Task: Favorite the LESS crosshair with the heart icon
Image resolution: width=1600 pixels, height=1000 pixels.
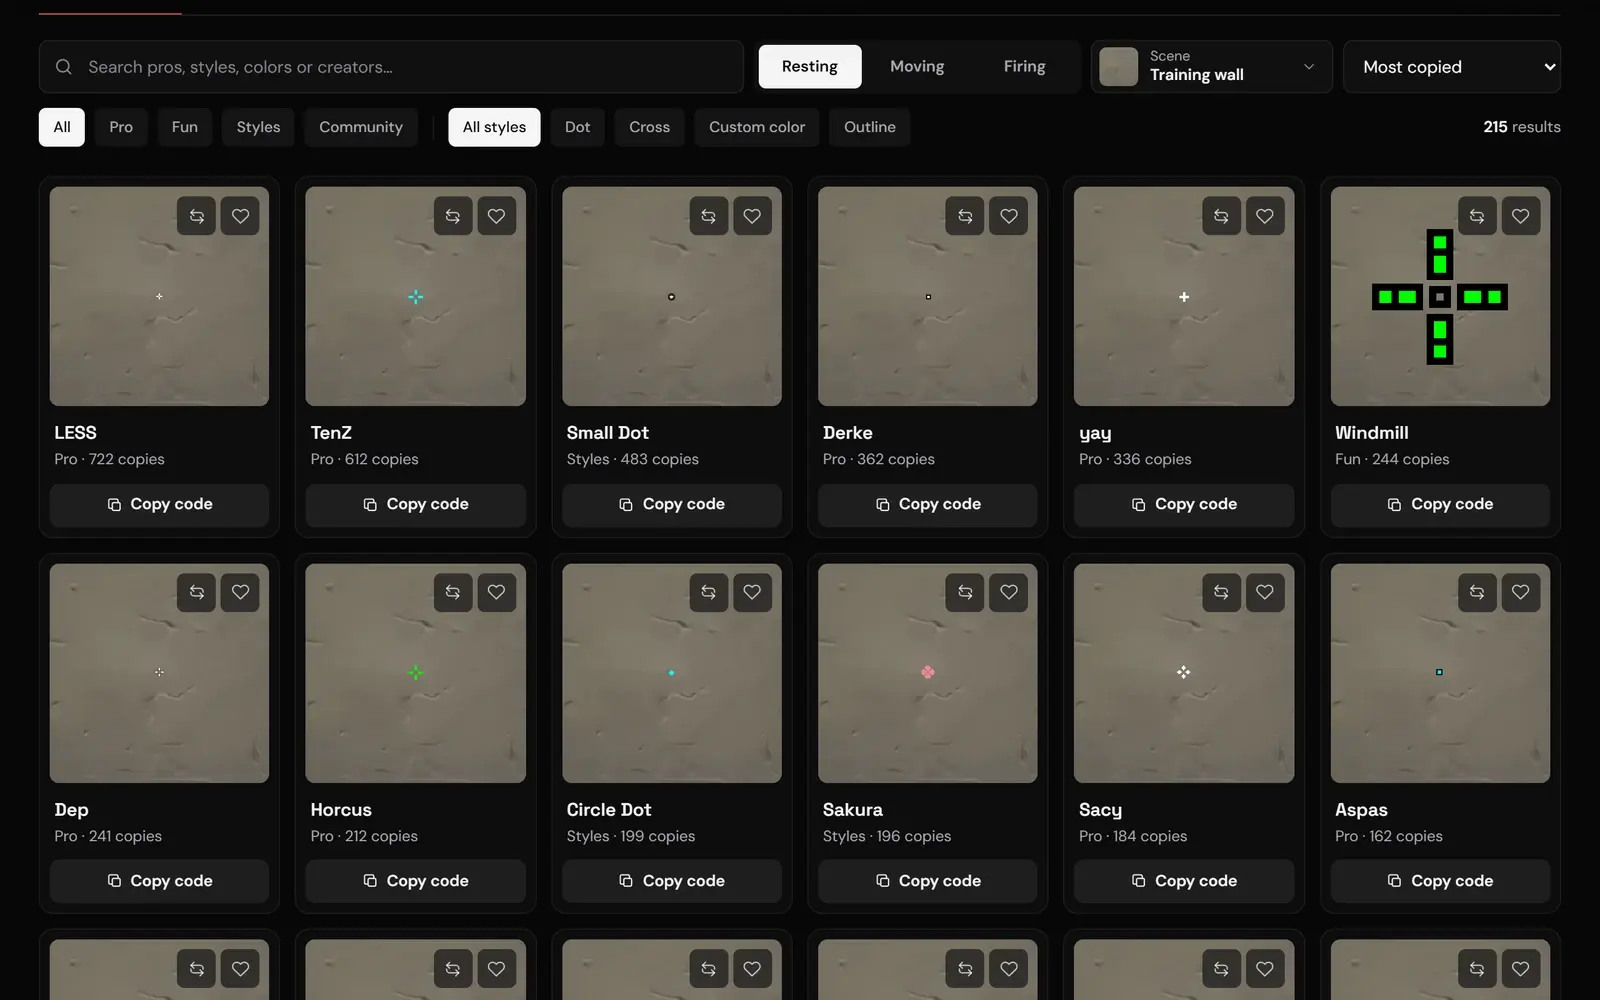Action: (240, 216)
